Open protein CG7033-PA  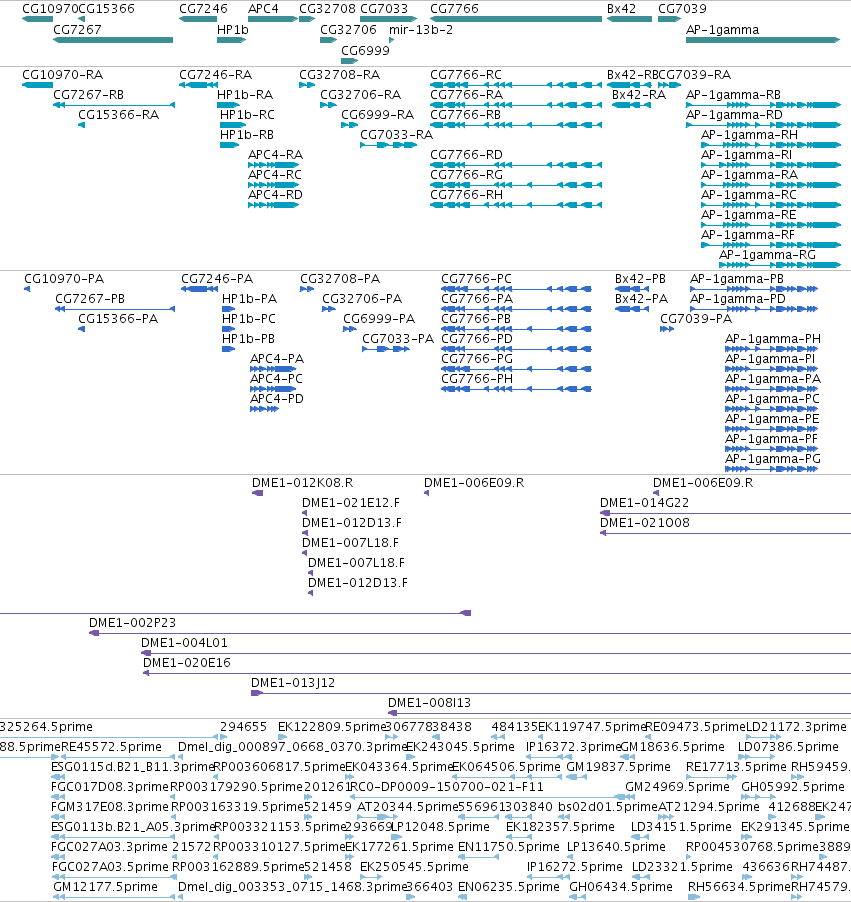(398, 339)
